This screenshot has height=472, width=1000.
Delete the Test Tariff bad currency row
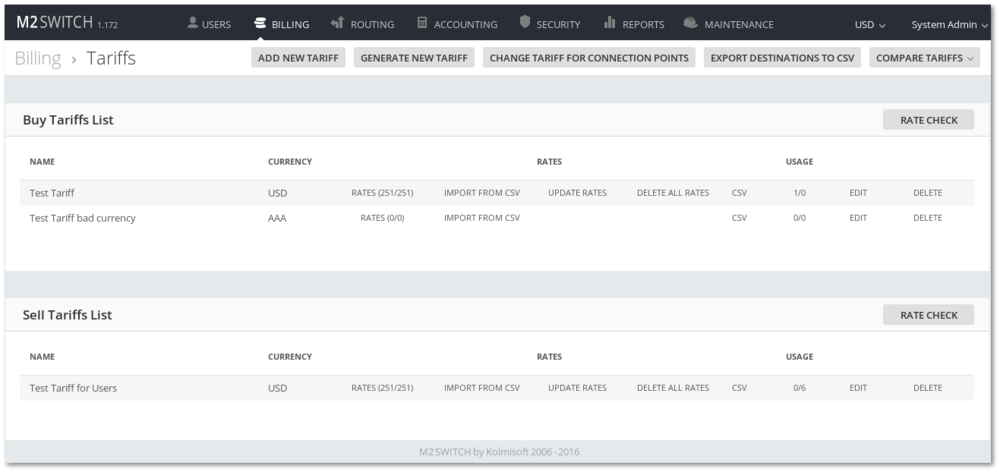coord(927,218)
